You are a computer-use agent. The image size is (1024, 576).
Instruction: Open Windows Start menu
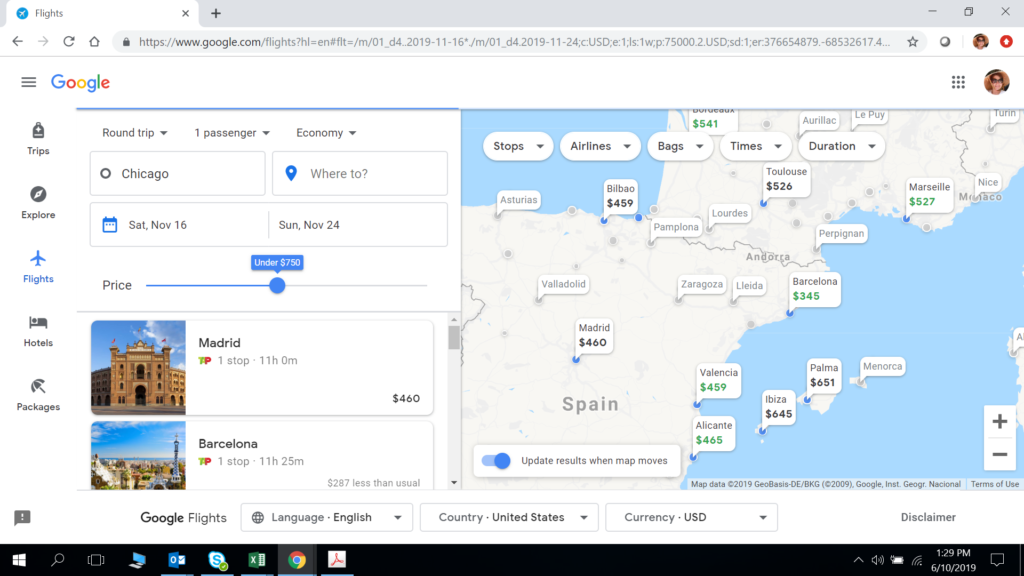[19, 560]
